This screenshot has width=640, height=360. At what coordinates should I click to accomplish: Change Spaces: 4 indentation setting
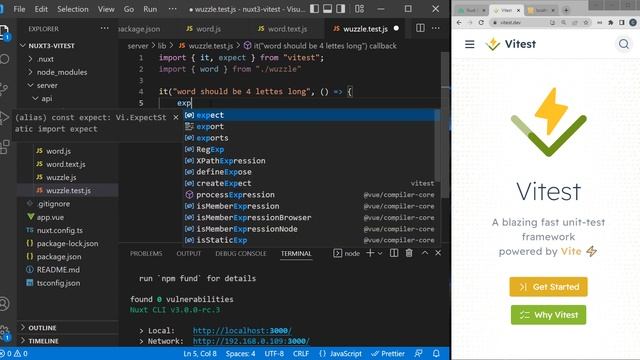tap(240, 353)
